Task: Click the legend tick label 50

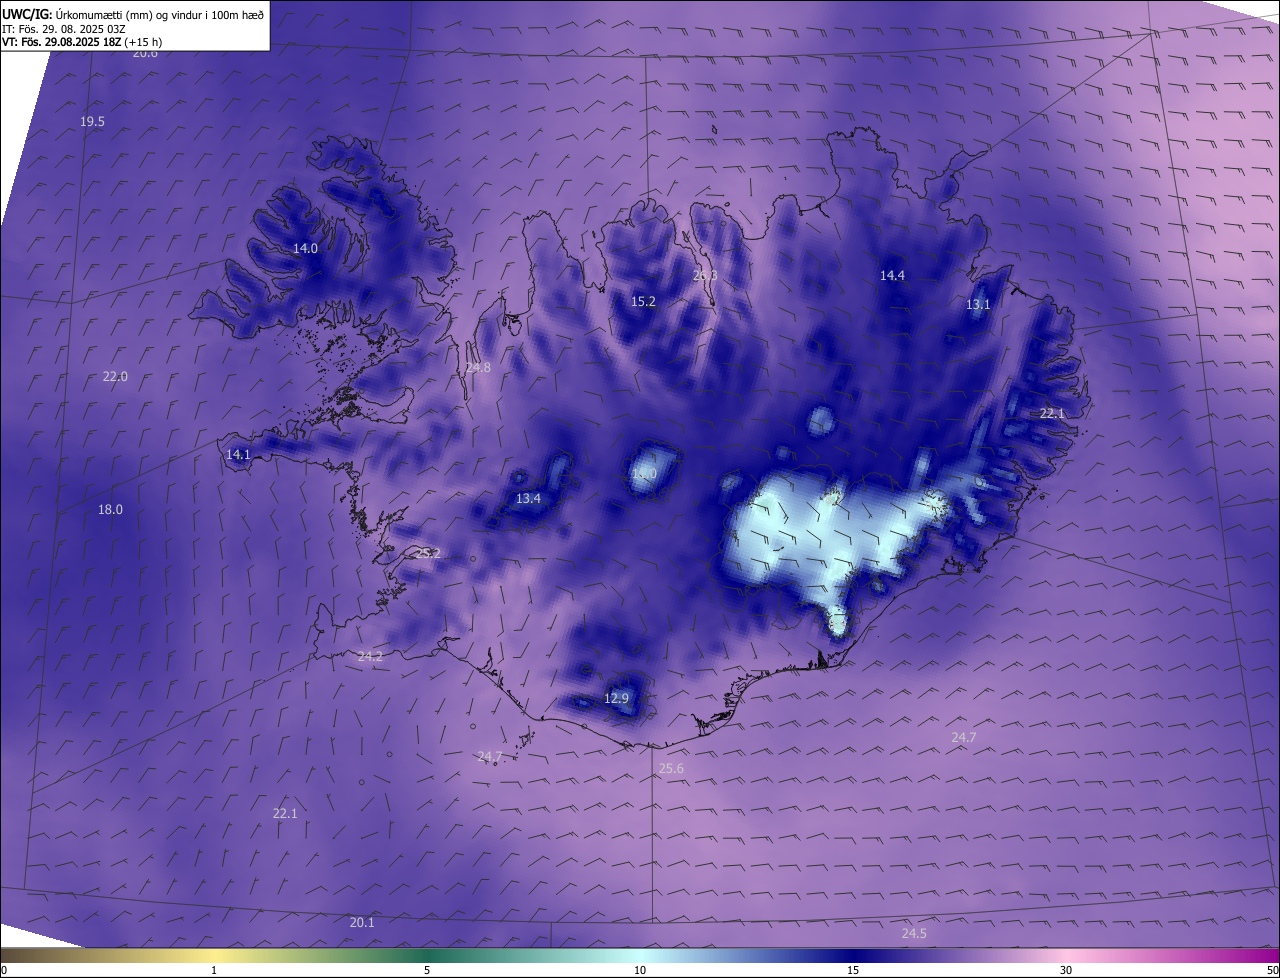Action: tap(1272, 970)
